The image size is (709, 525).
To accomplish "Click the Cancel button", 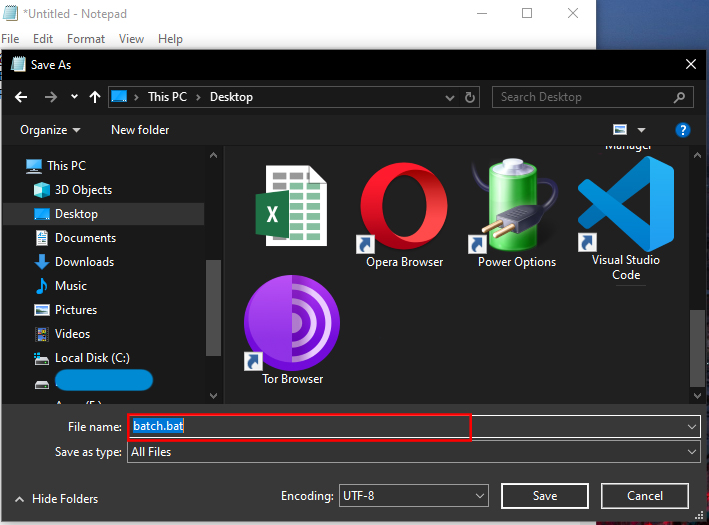I will pyautogui.click(x=645, y=496).
